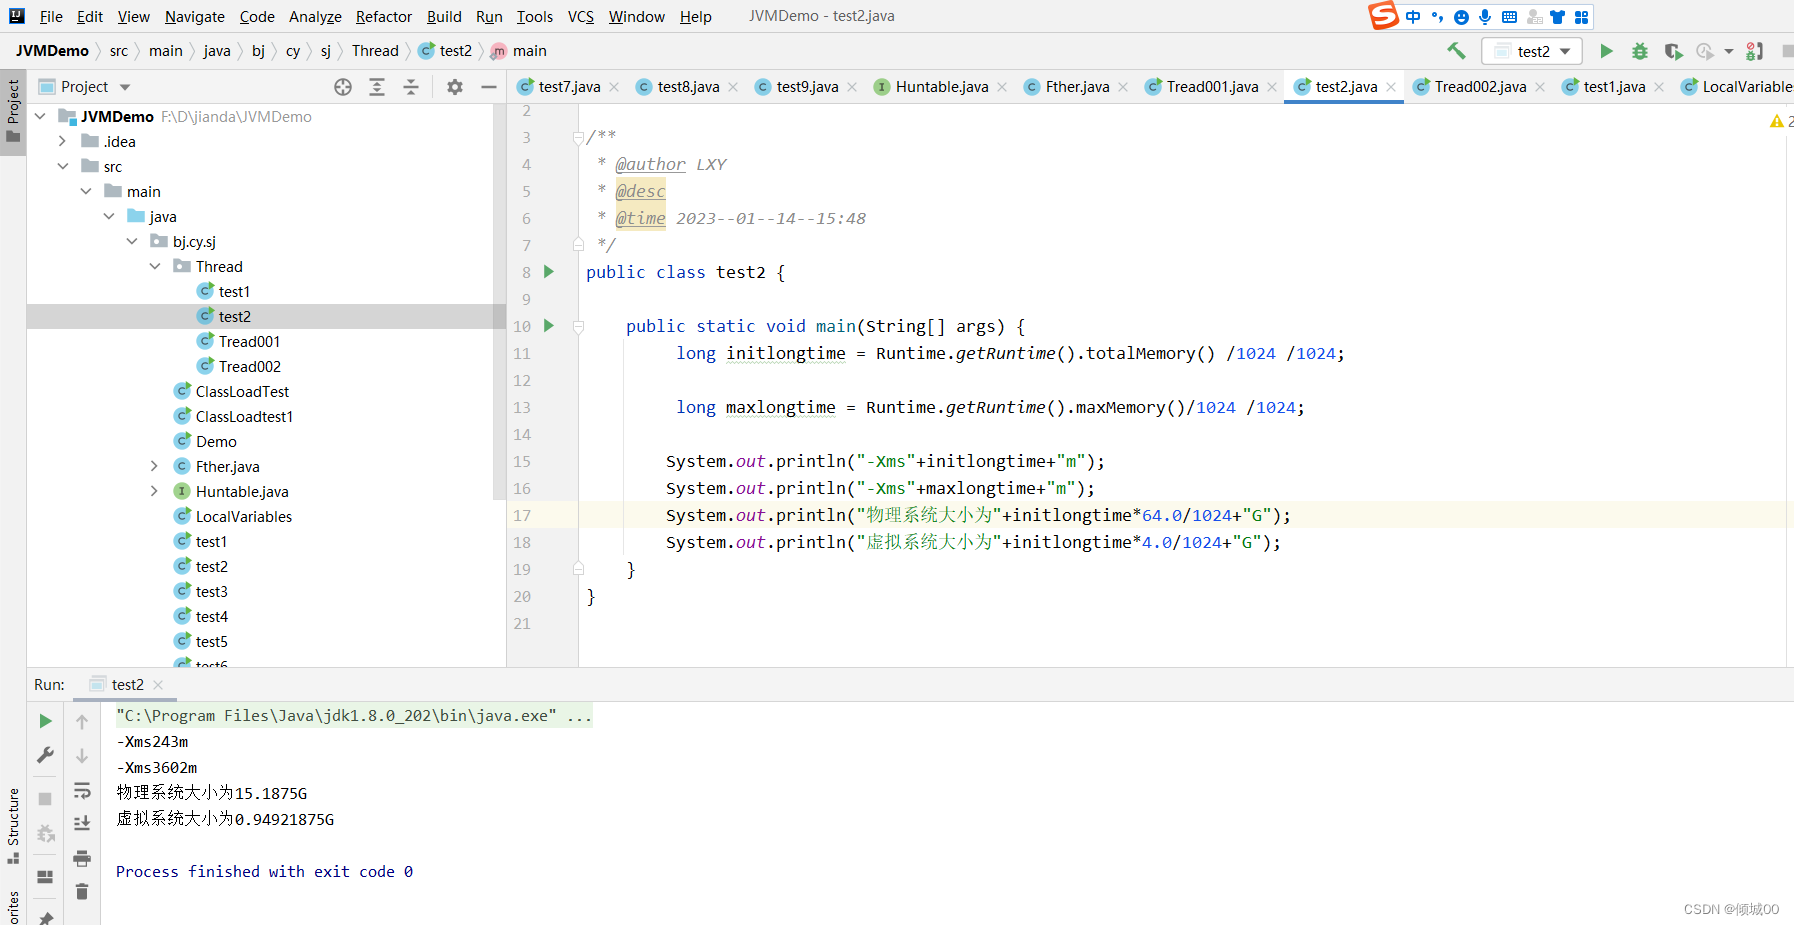1794x925 pixels.
Task: Open Sogou soft keyboard icon
Action: [1509, 17]
